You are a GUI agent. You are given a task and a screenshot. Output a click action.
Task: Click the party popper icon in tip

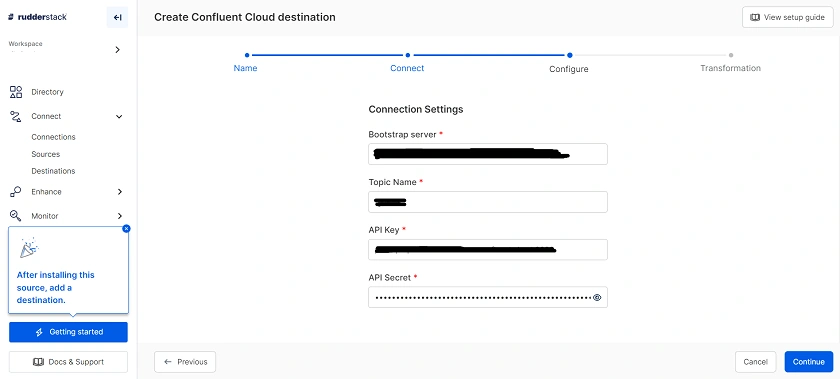[28, 248]
